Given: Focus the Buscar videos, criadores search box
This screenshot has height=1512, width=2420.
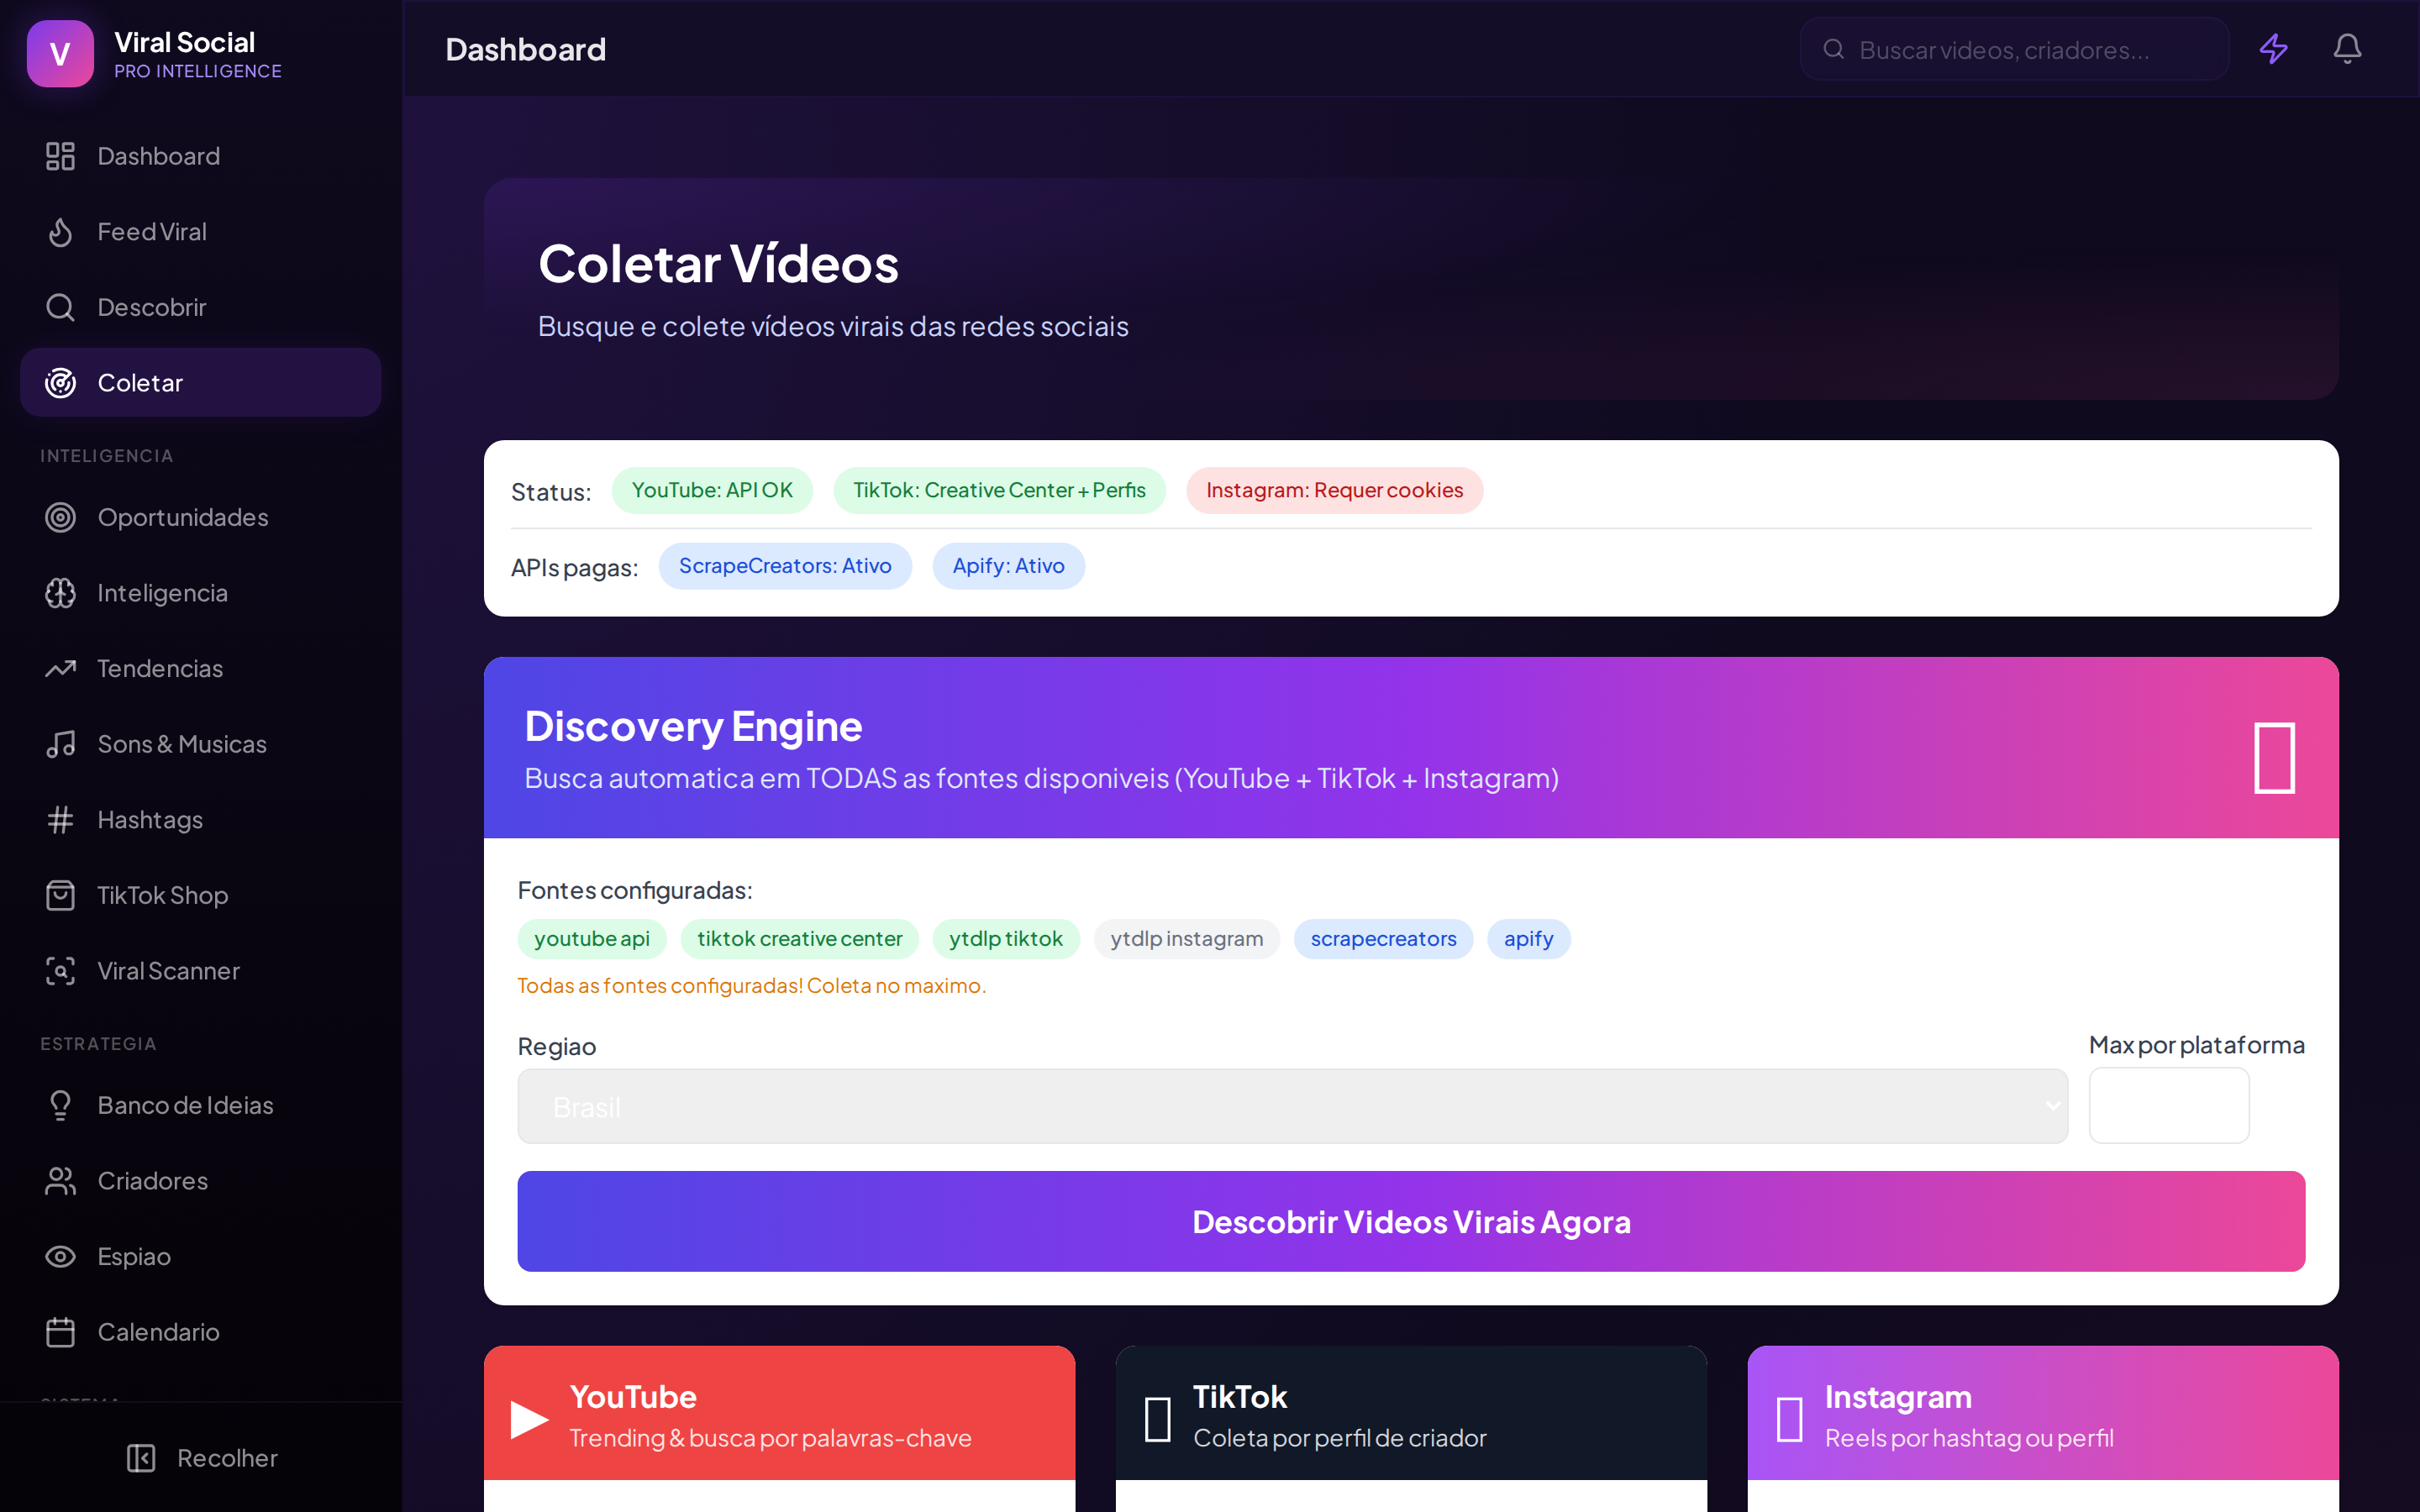Looking at the screenshot, I should pos(2014,49).
